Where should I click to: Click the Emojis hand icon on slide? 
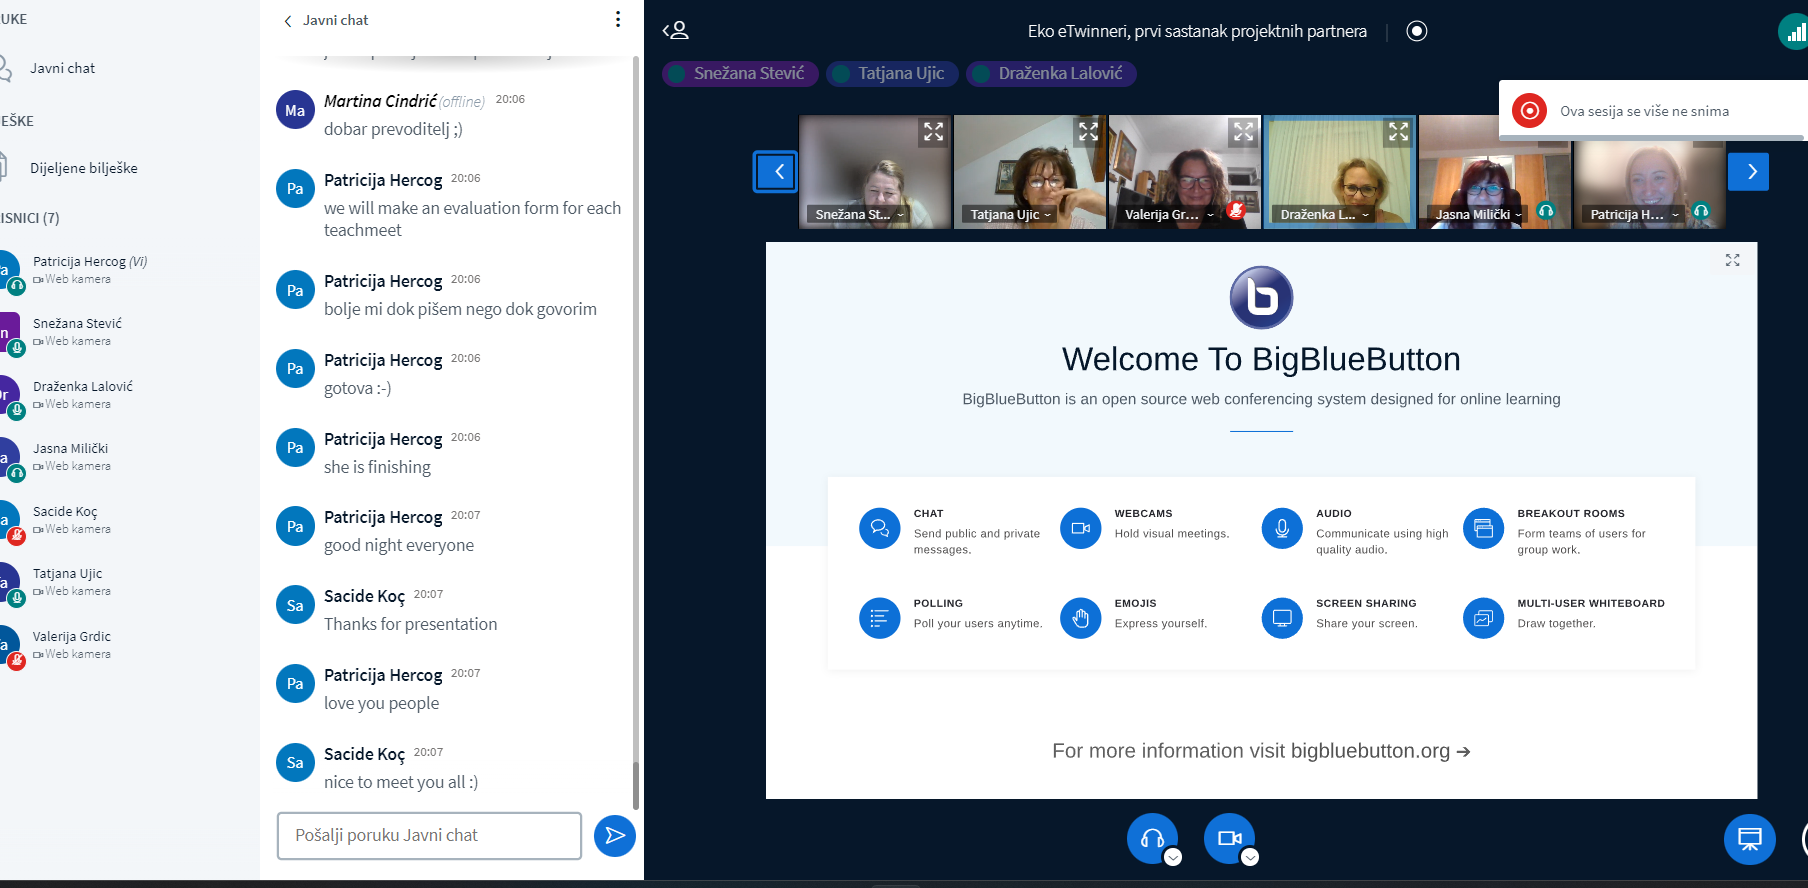click(1081, 619)
